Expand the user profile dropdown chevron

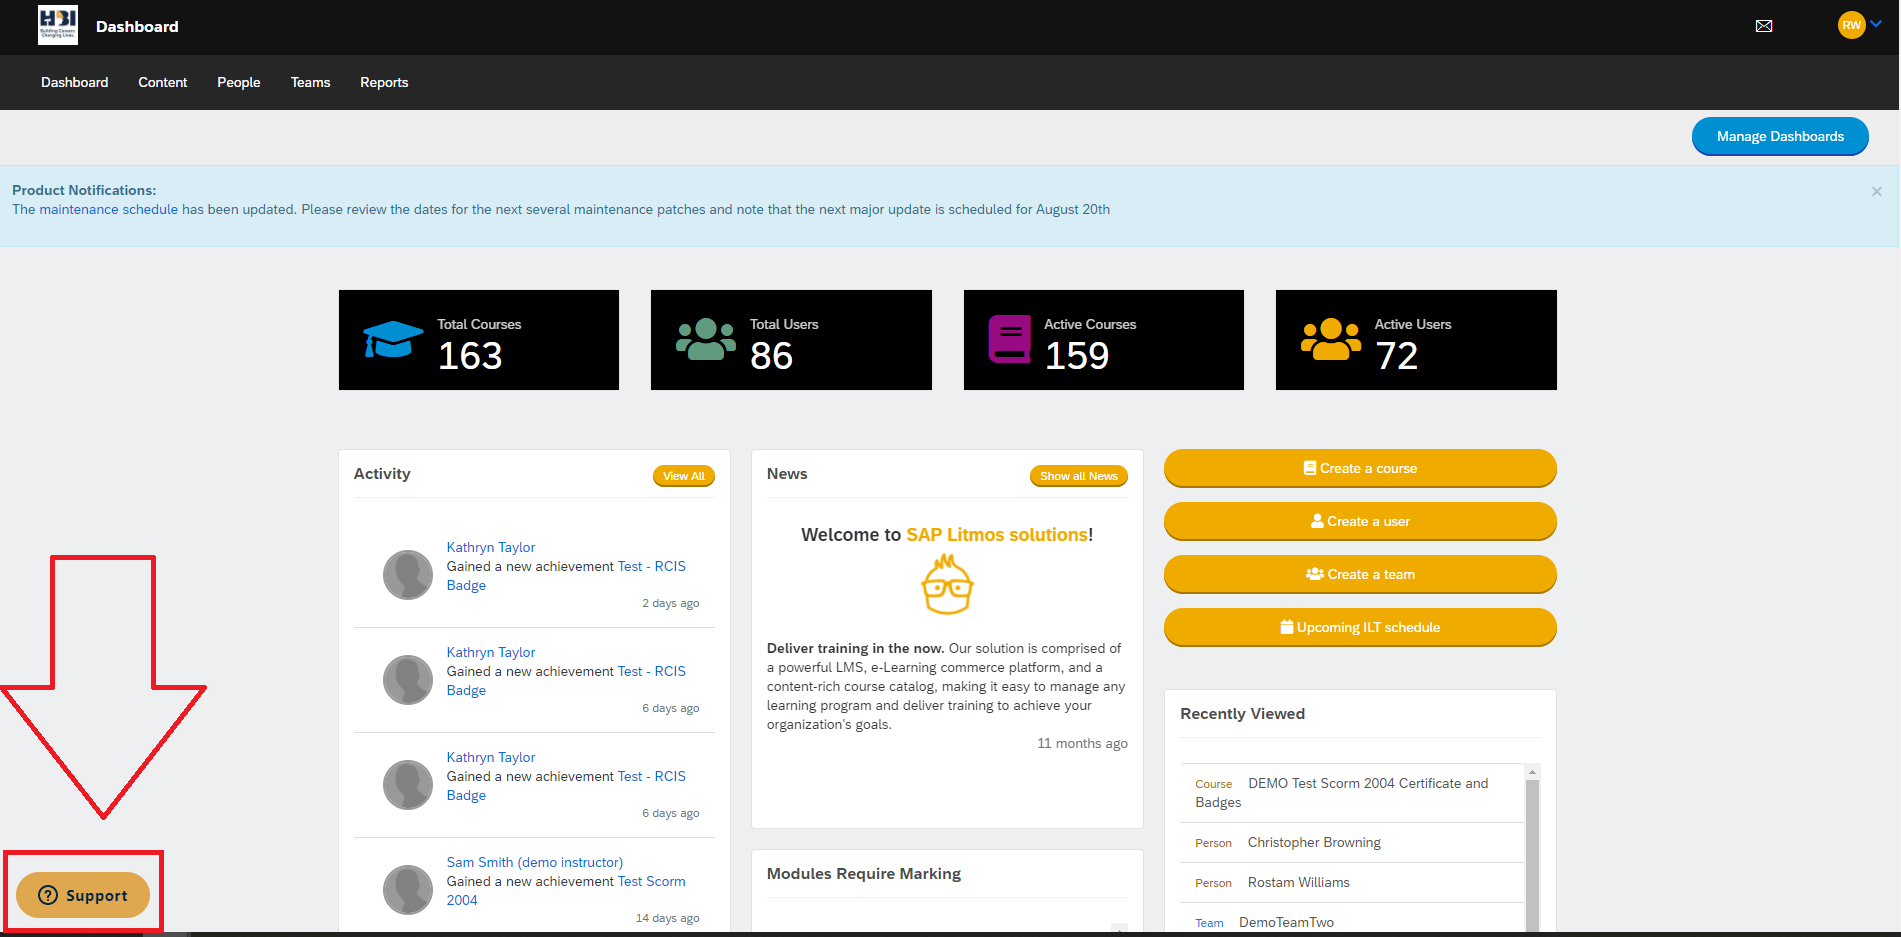coord(1876,24)
